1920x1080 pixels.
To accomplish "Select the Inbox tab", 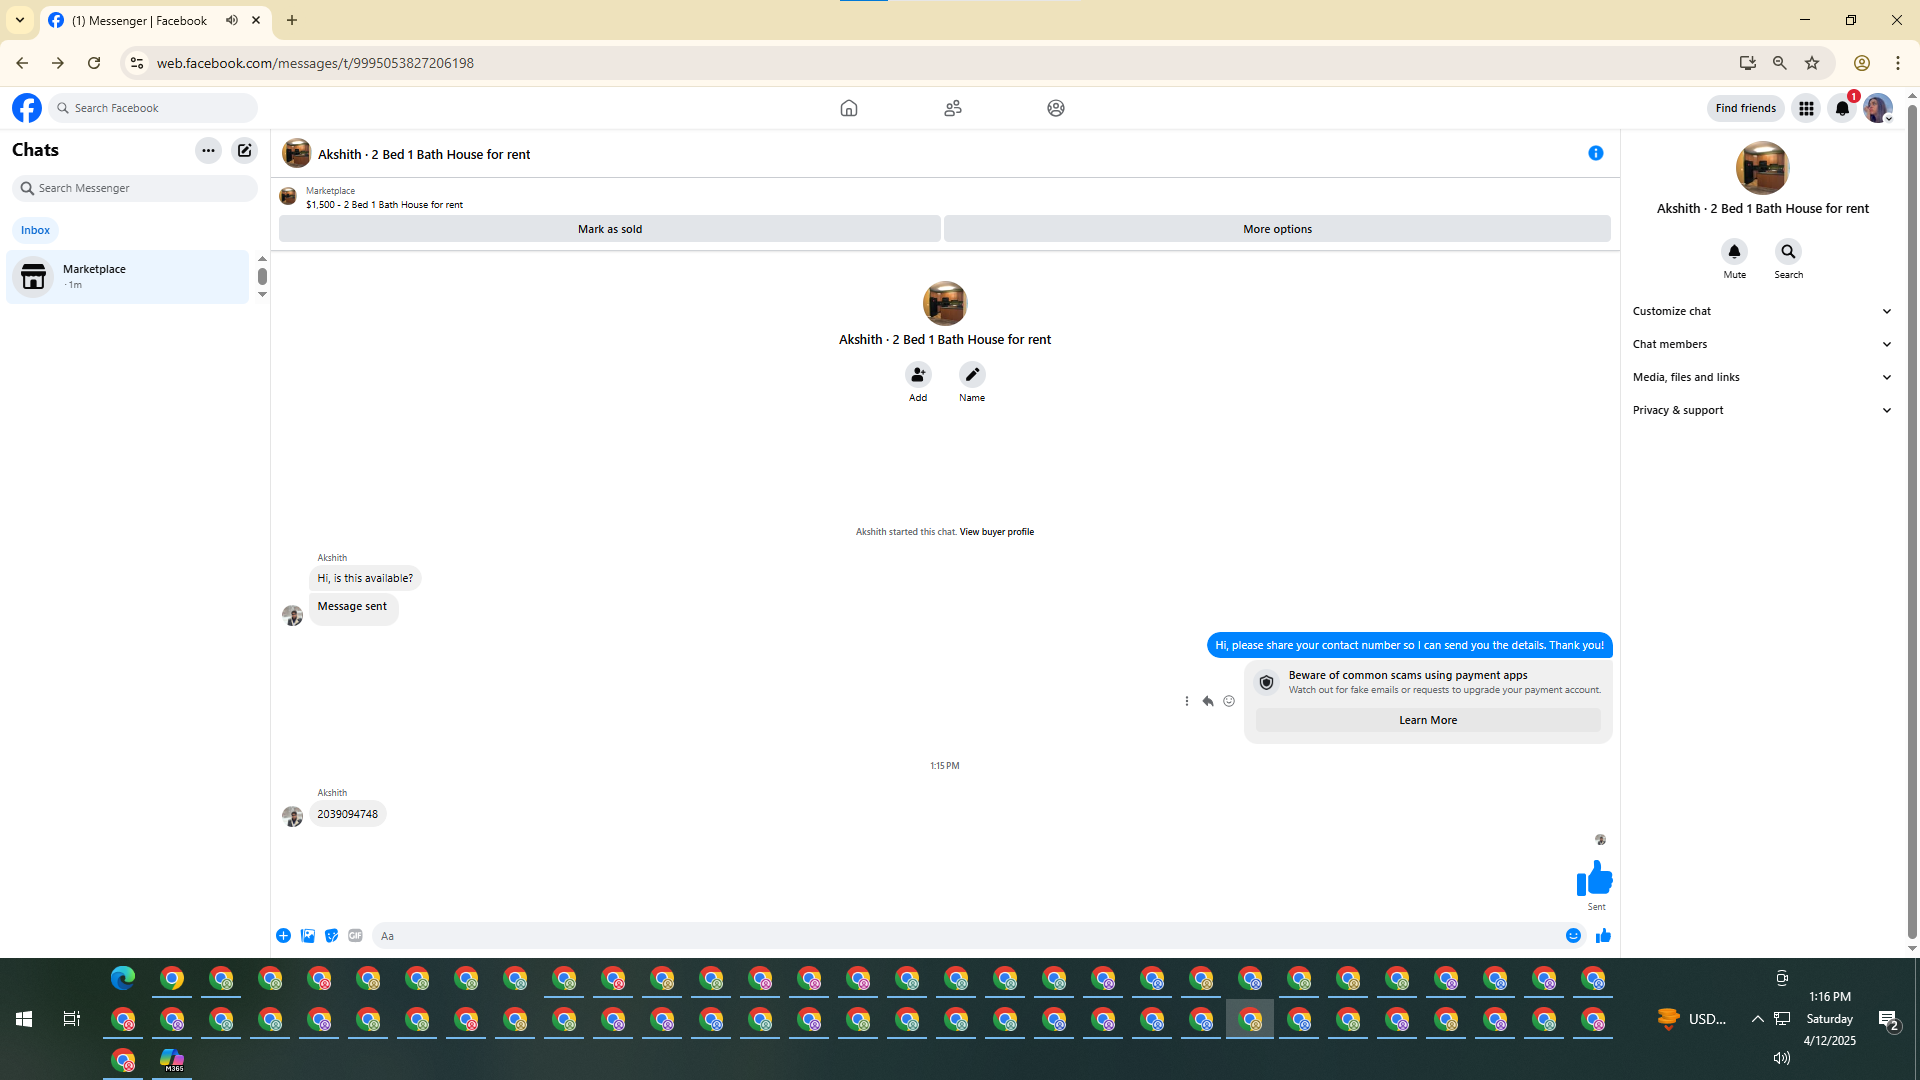I will 36,231.
